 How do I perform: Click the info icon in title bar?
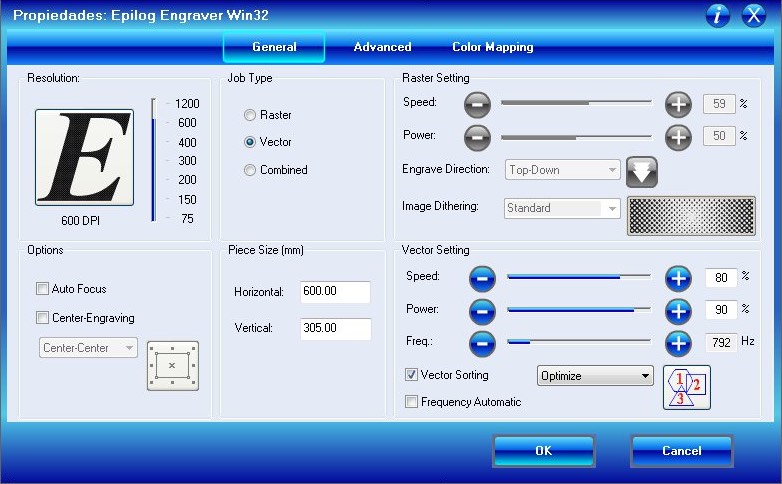click(718, 15)
